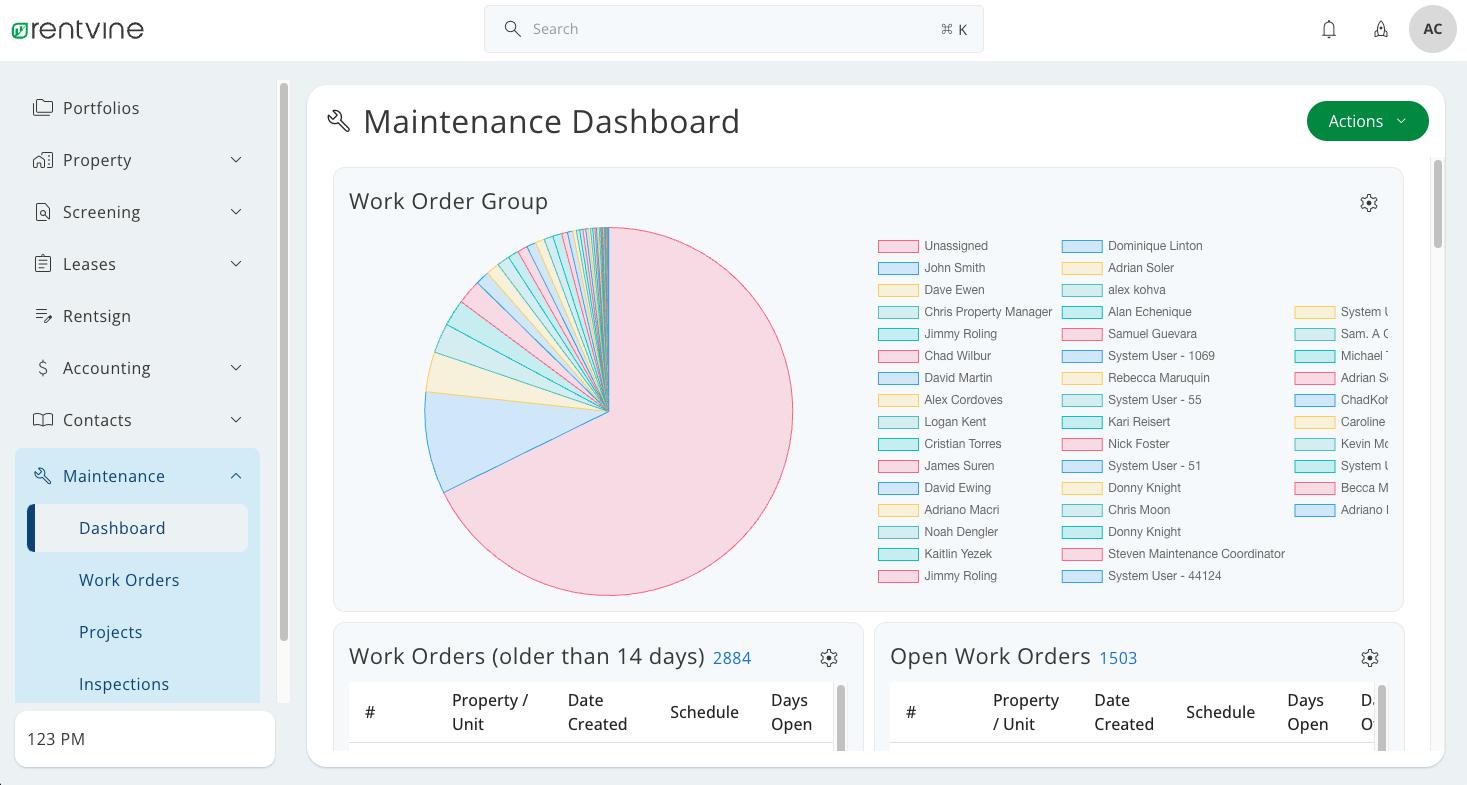Click the Accounting dollar icon
Screen dimensions: 1467x785
(x=42, y=367)
